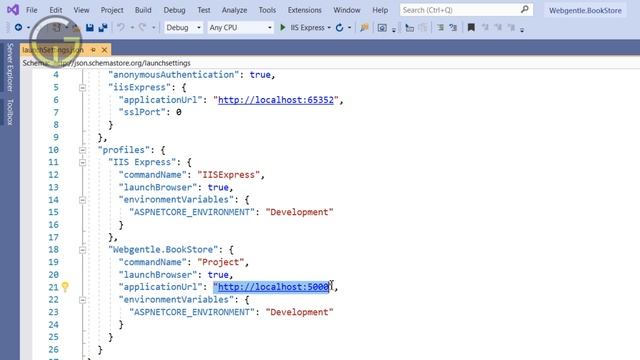Open the Build menu
Image resolution: width=640 pixels, height=360 pixels.
143,10
